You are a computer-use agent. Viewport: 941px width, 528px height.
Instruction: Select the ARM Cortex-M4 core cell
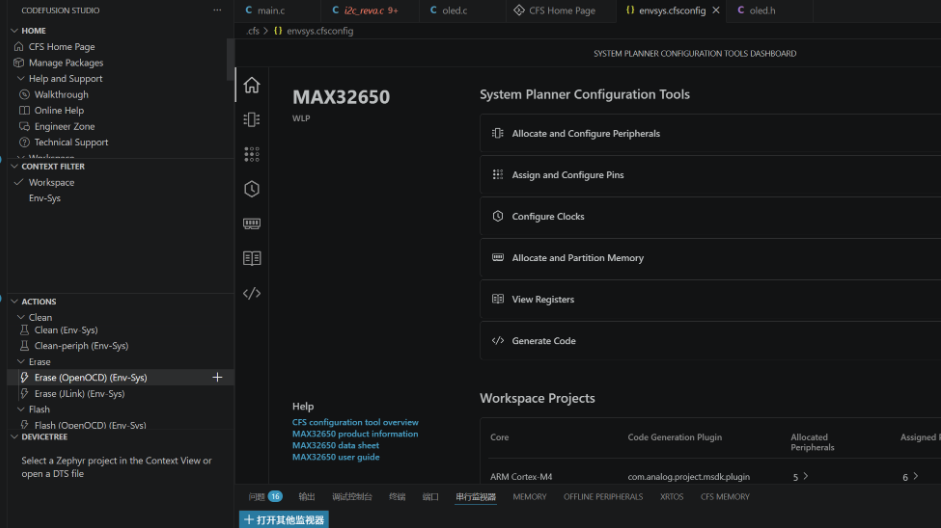[x=521, y=476]
